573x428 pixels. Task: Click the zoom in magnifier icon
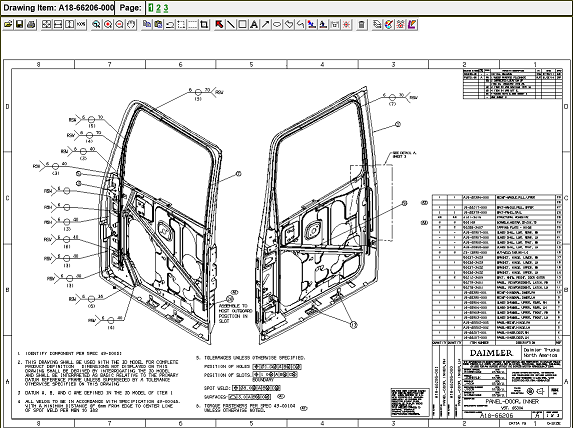(108, 24)
